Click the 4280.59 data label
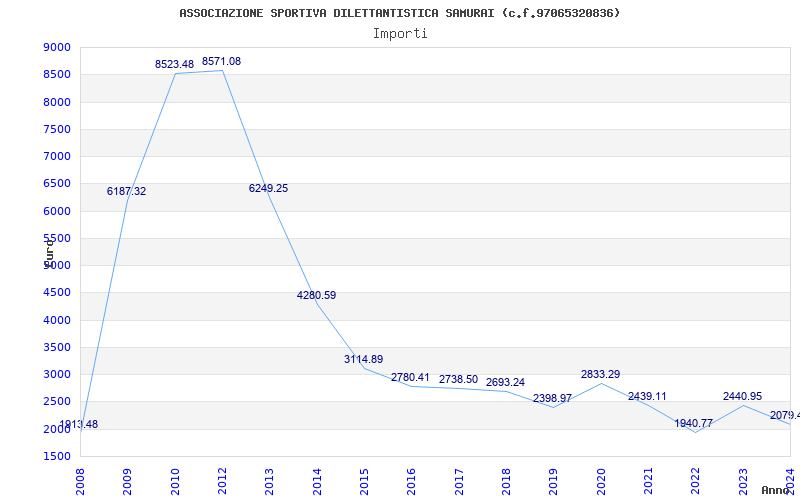Image resolution: width=800 pixels, height=500 pixels. point(316,296)
